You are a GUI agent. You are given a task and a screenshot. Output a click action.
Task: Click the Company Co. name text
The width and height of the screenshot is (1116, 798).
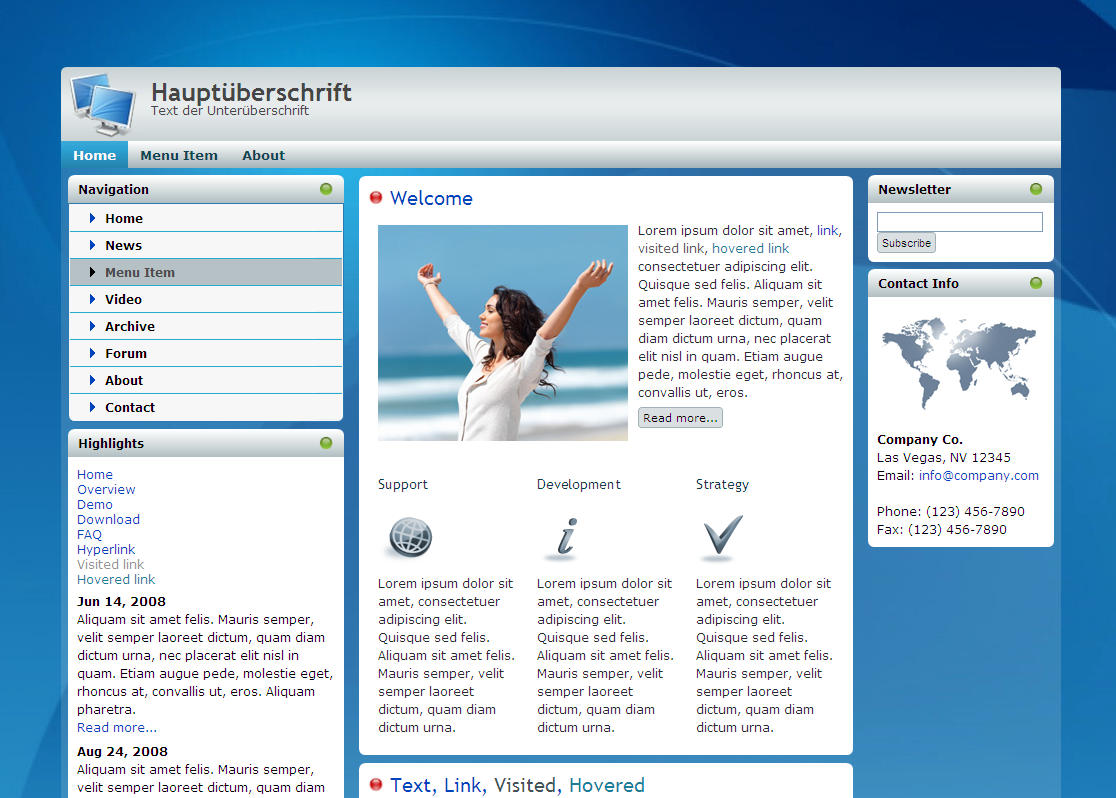point(920,439)
